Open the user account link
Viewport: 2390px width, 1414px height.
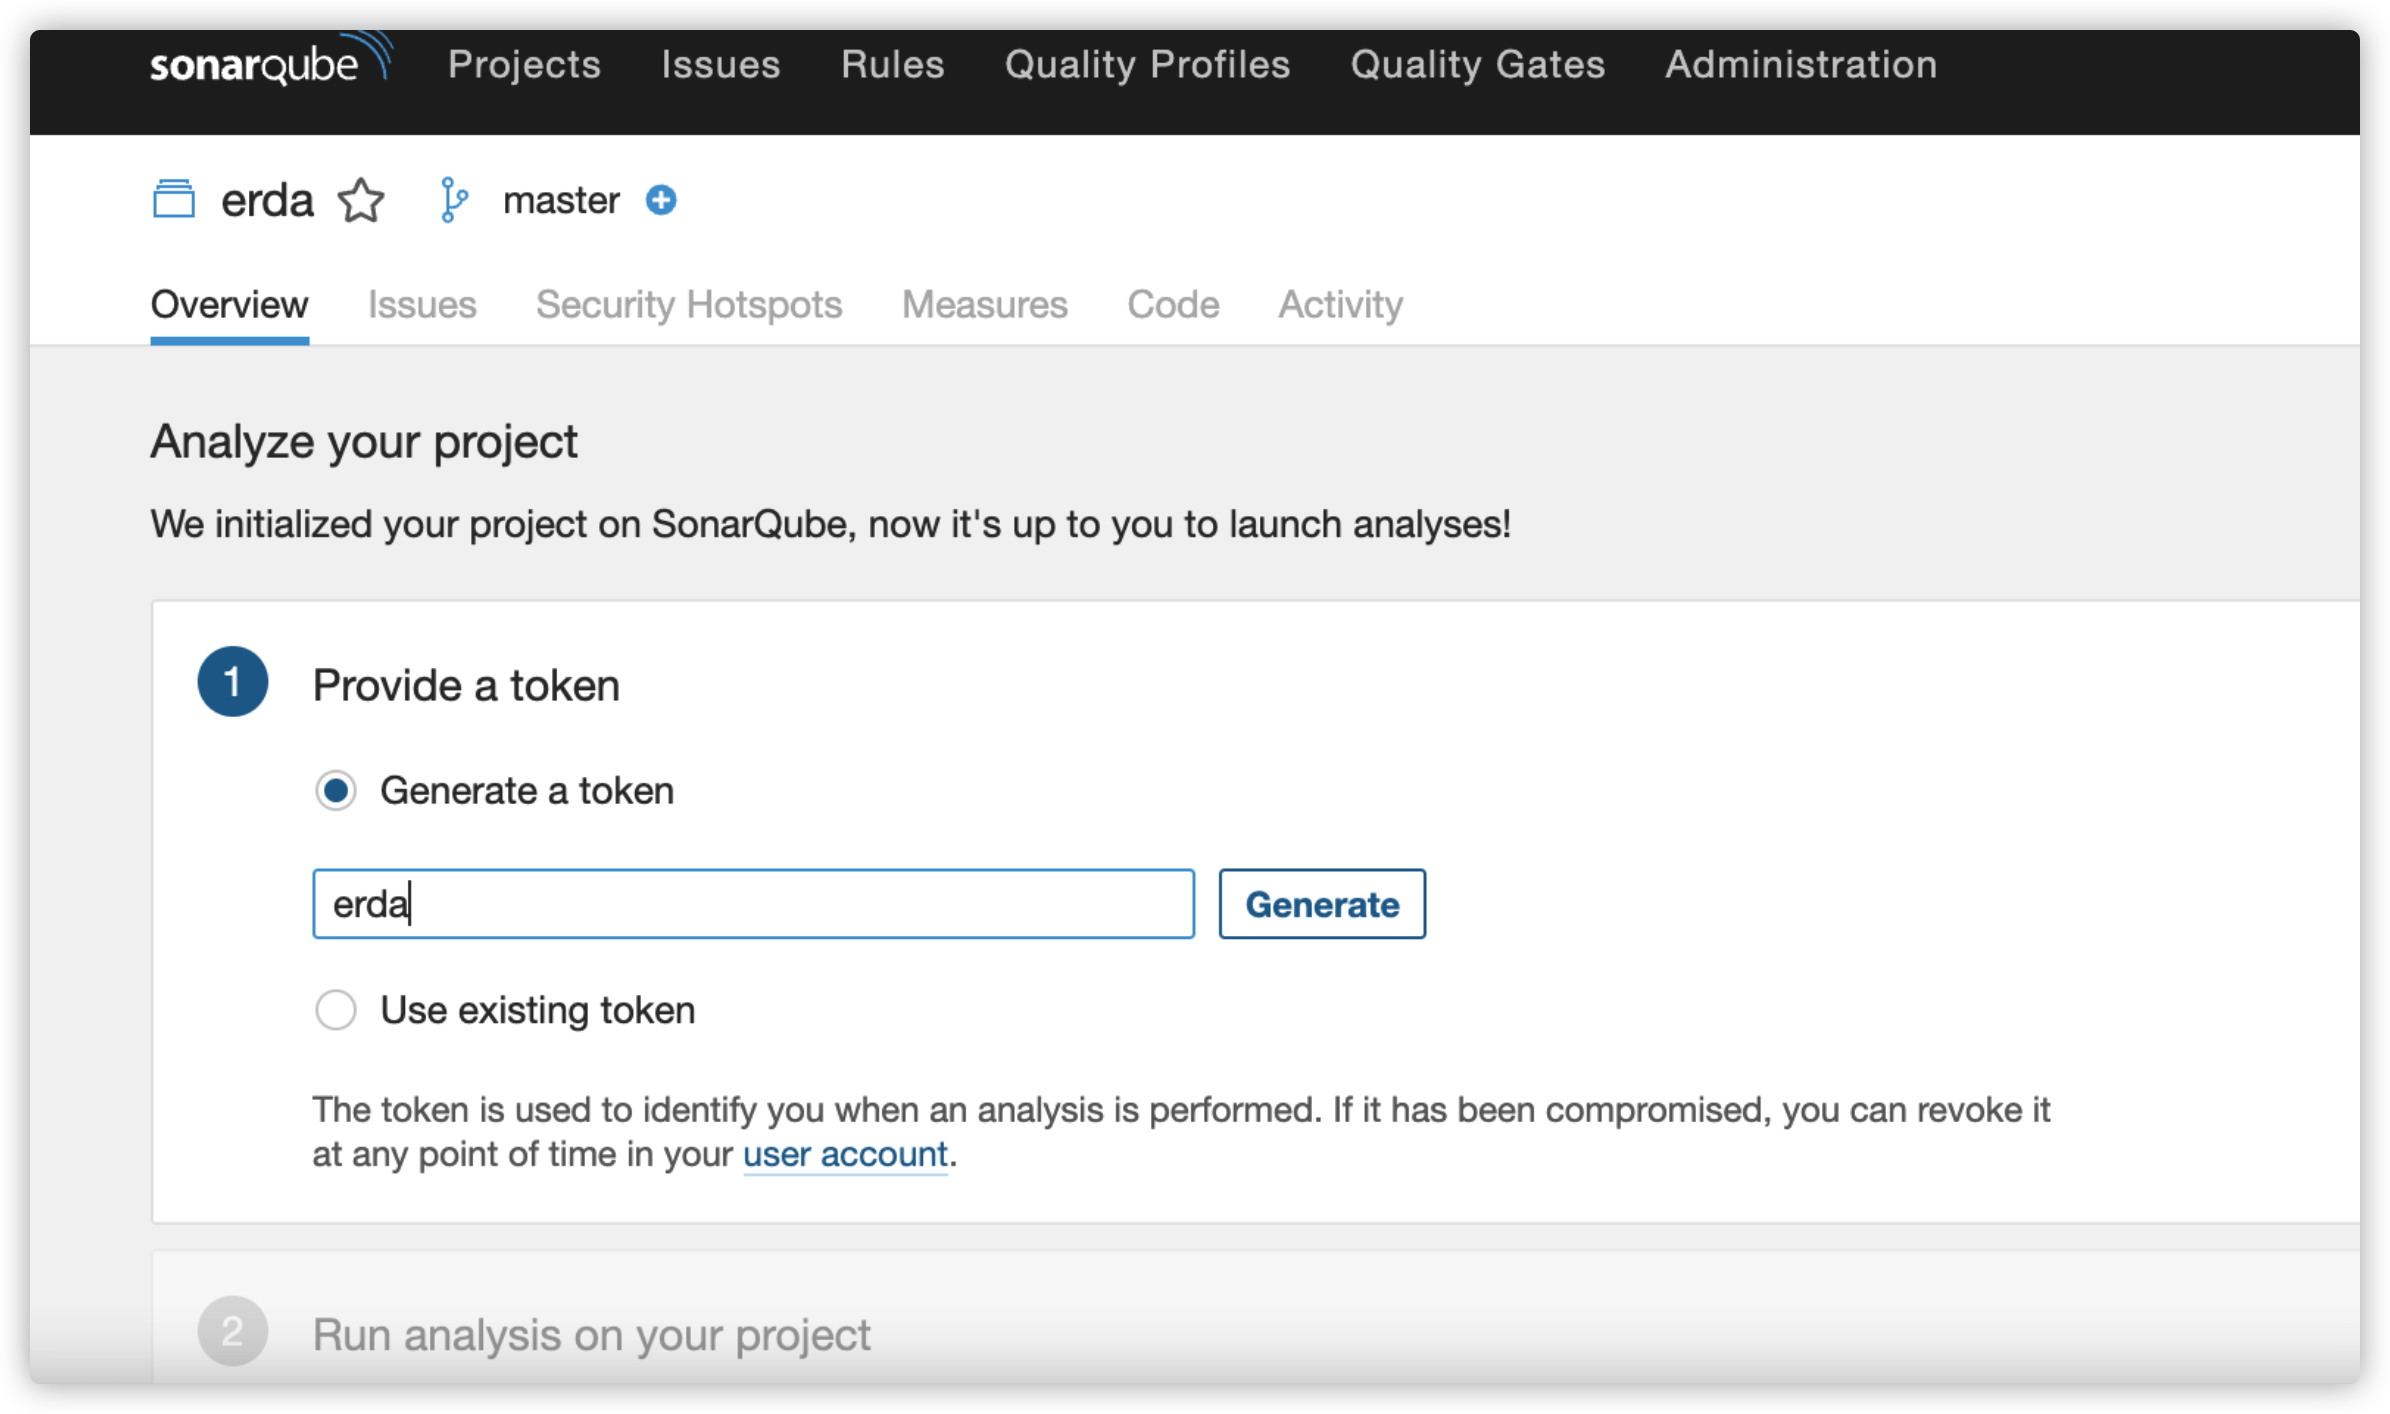pyautogui.click(x=845, y=1154)
